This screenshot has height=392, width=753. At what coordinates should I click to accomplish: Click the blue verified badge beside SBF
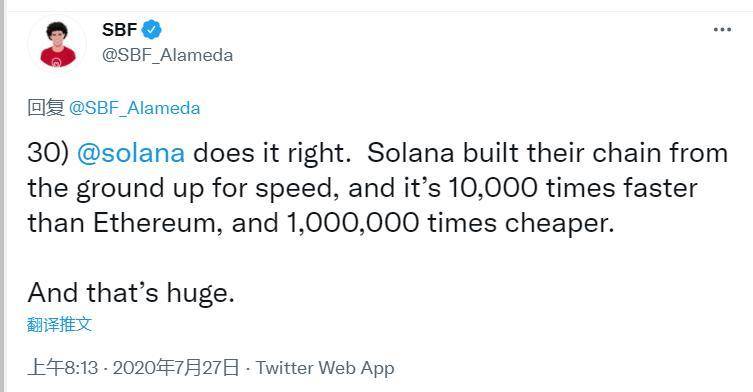tap(152, 30)
